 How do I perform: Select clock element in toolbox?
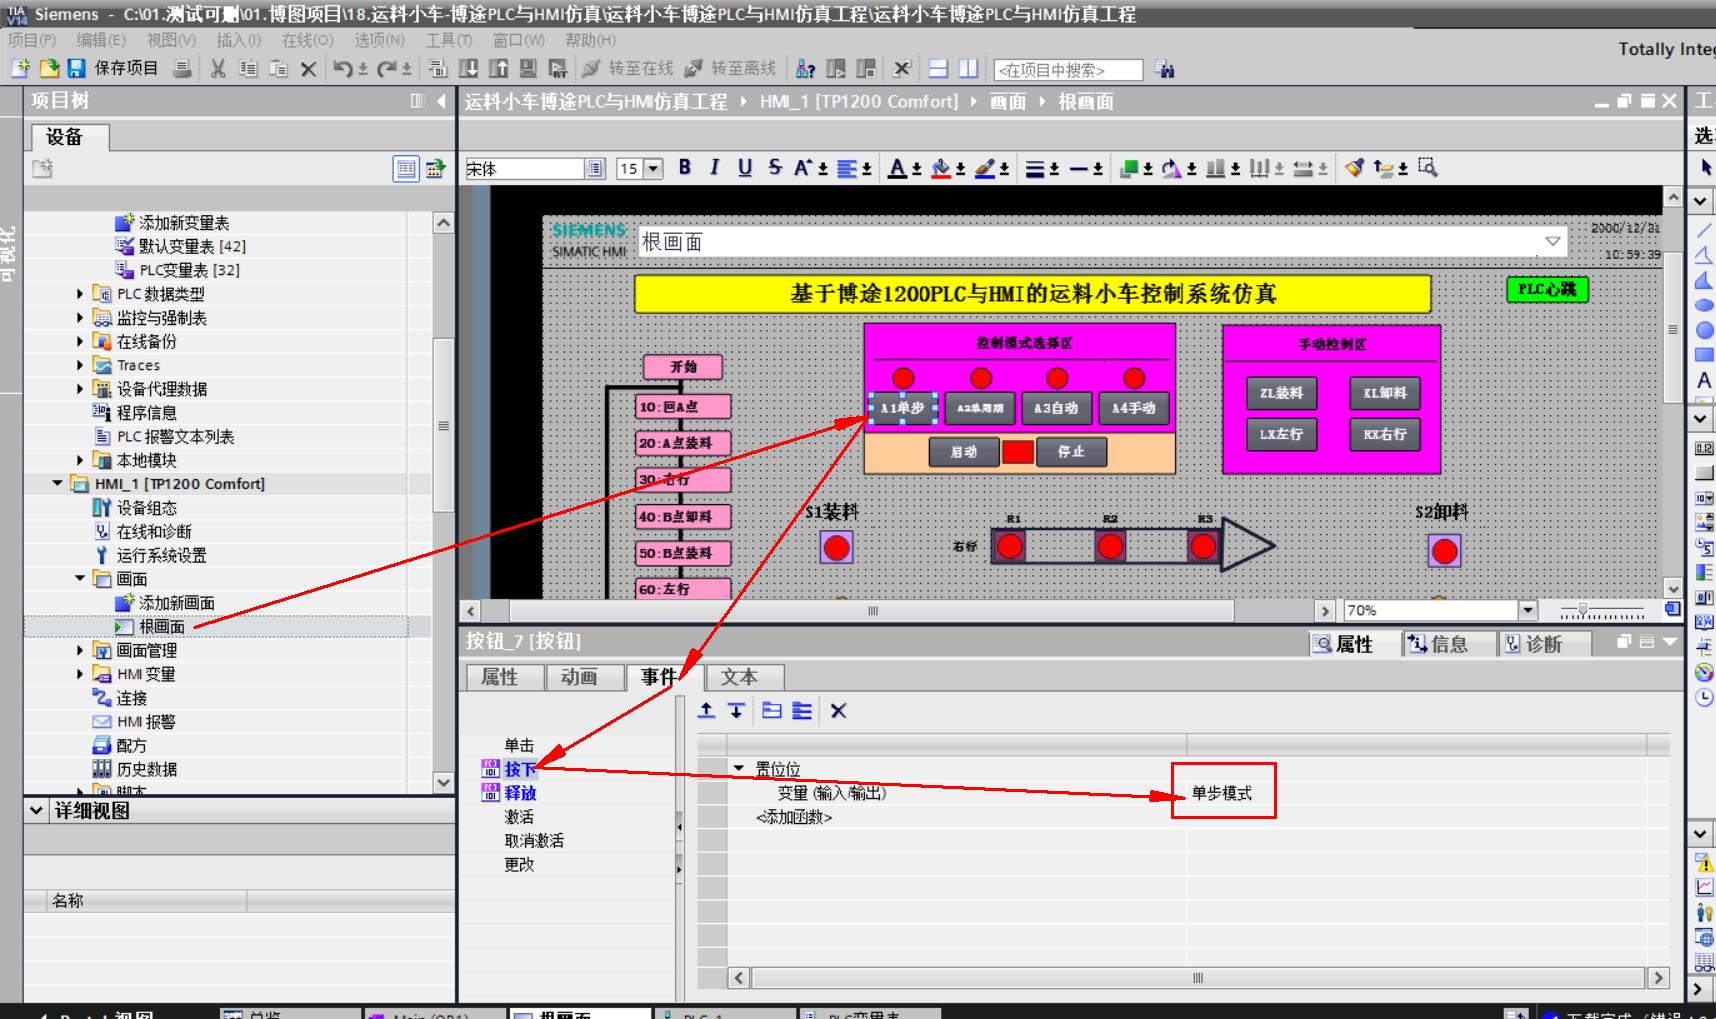coord(1704,697)
